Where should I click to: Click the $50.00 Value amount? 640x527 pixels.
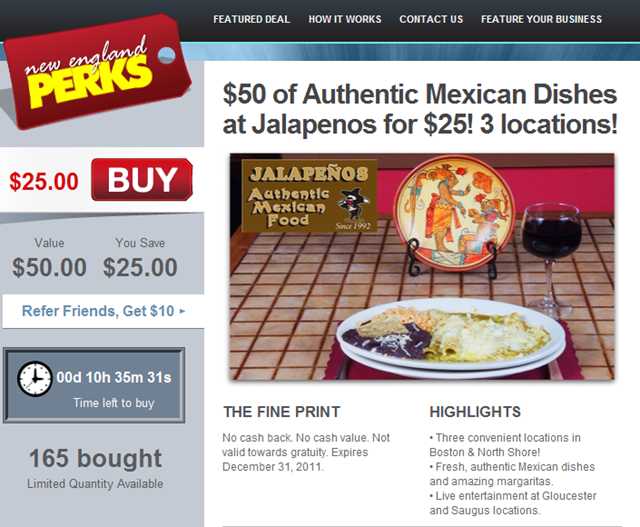click(49, 267)
